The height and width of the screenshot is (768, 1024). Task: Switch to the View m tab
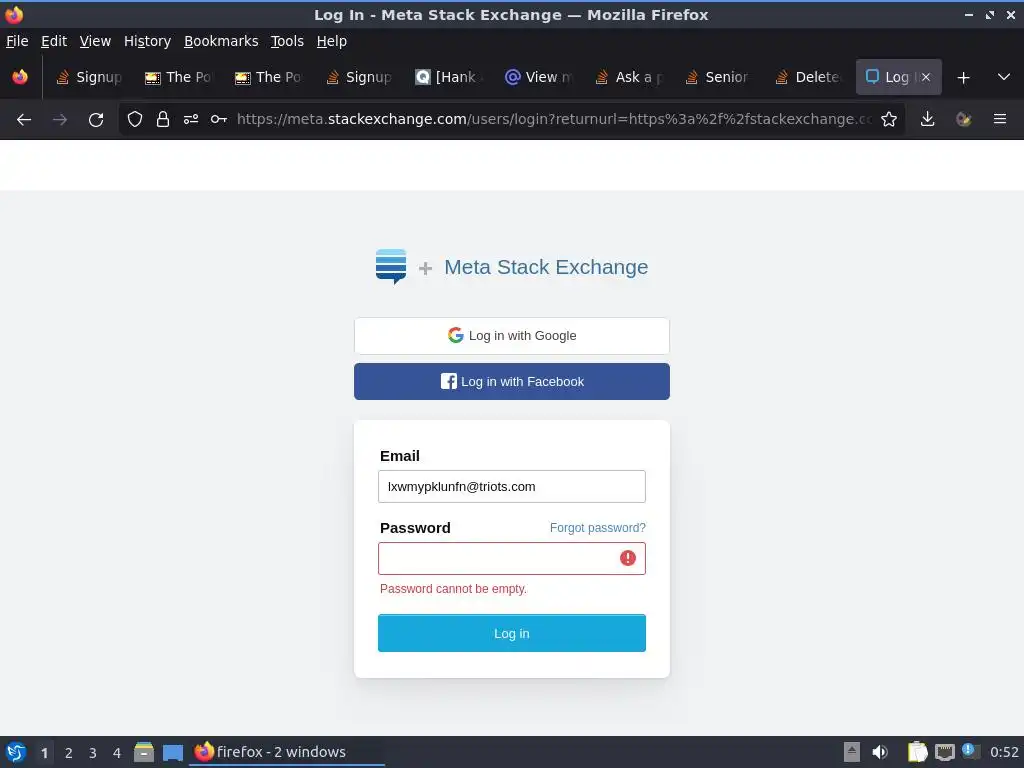[x=539, y=77]
